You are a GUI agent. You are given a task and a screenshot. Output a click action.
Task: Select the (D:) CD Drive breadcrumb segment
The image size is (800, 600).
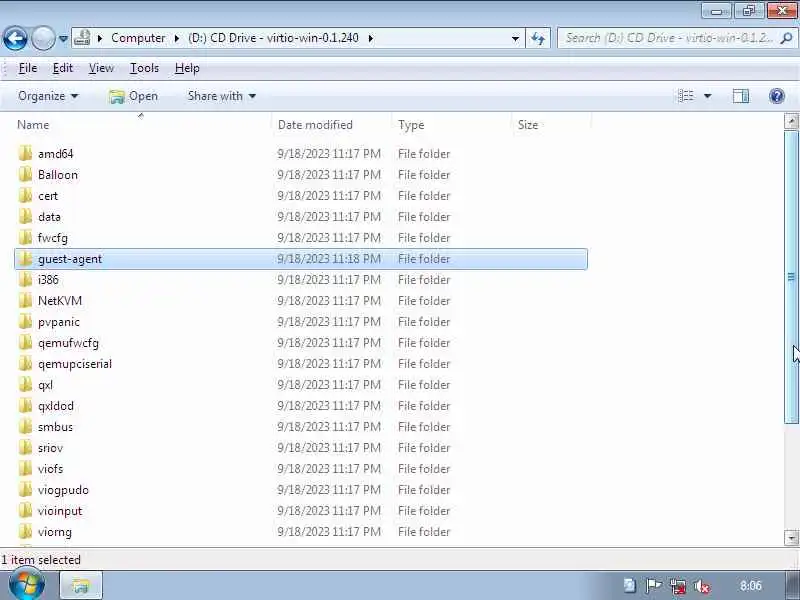tap(273, 38)
